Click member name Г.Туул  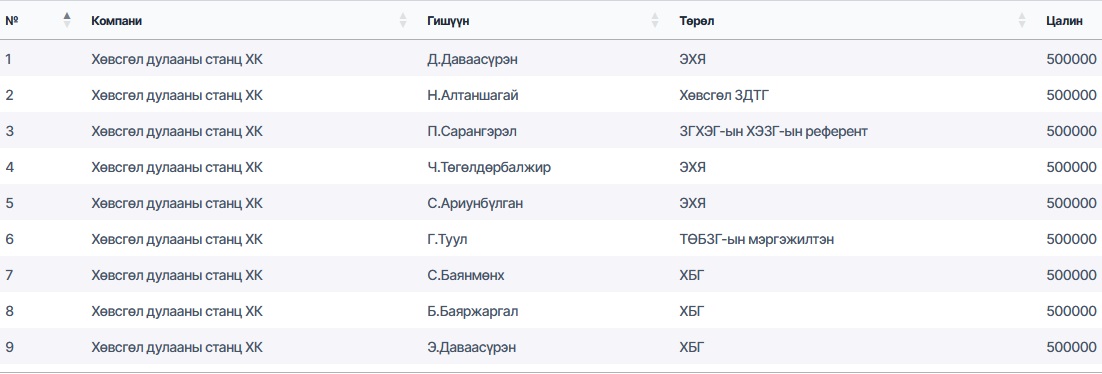[x=447, y=240]
